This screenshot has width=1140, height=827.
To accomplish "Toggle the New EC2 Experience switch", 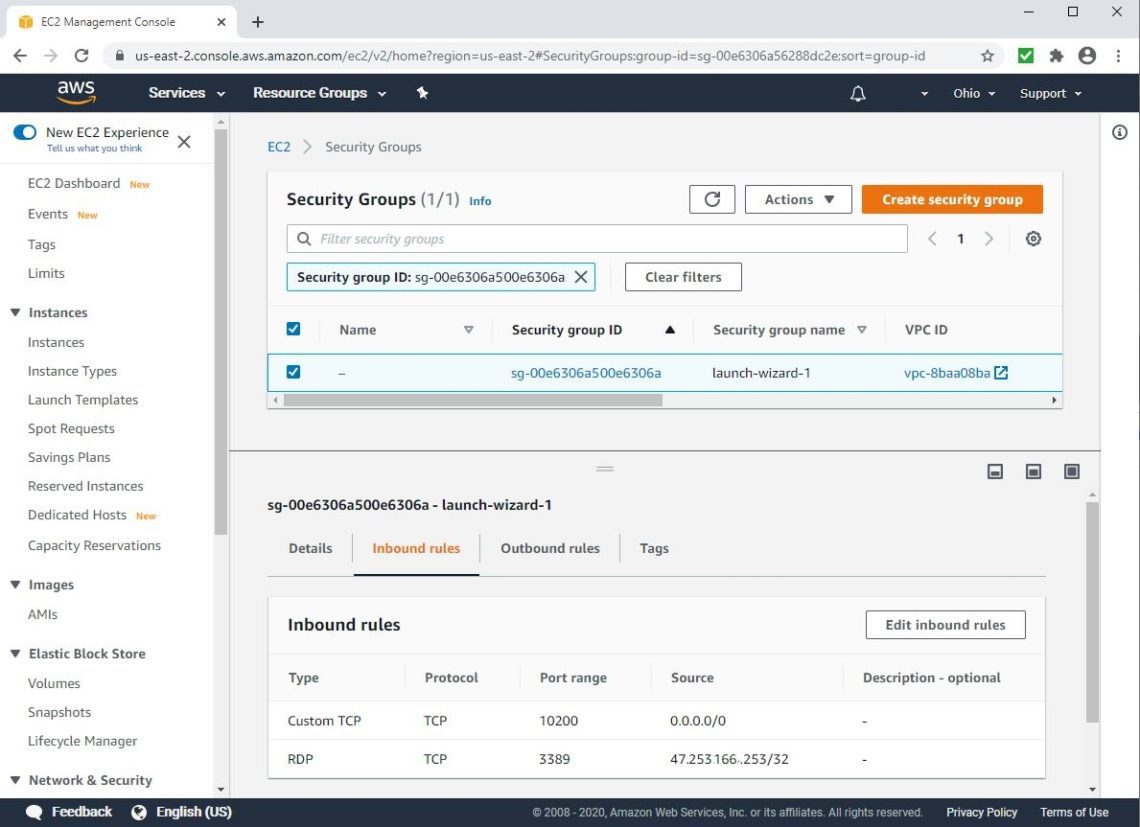I will pyautogui.click(x=25, y=132).
